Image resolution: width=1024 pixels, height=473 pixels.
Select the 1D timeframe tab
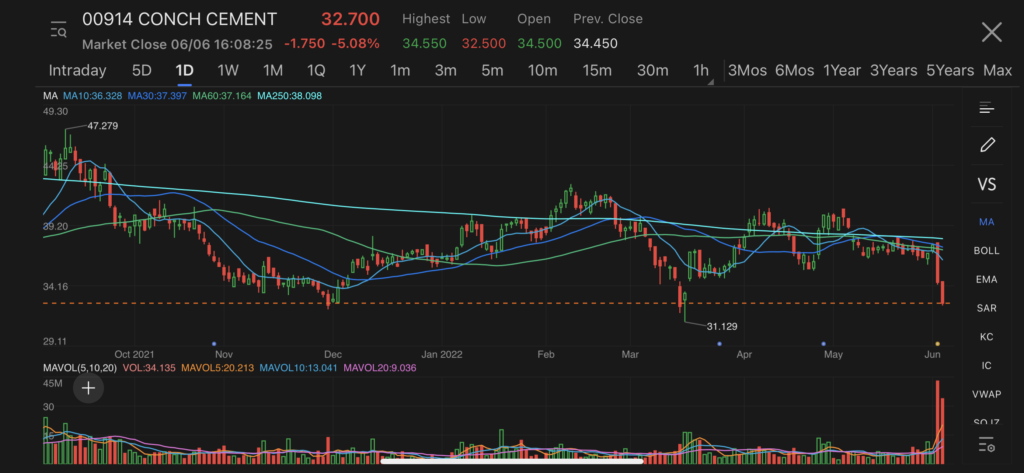(184, 71)
